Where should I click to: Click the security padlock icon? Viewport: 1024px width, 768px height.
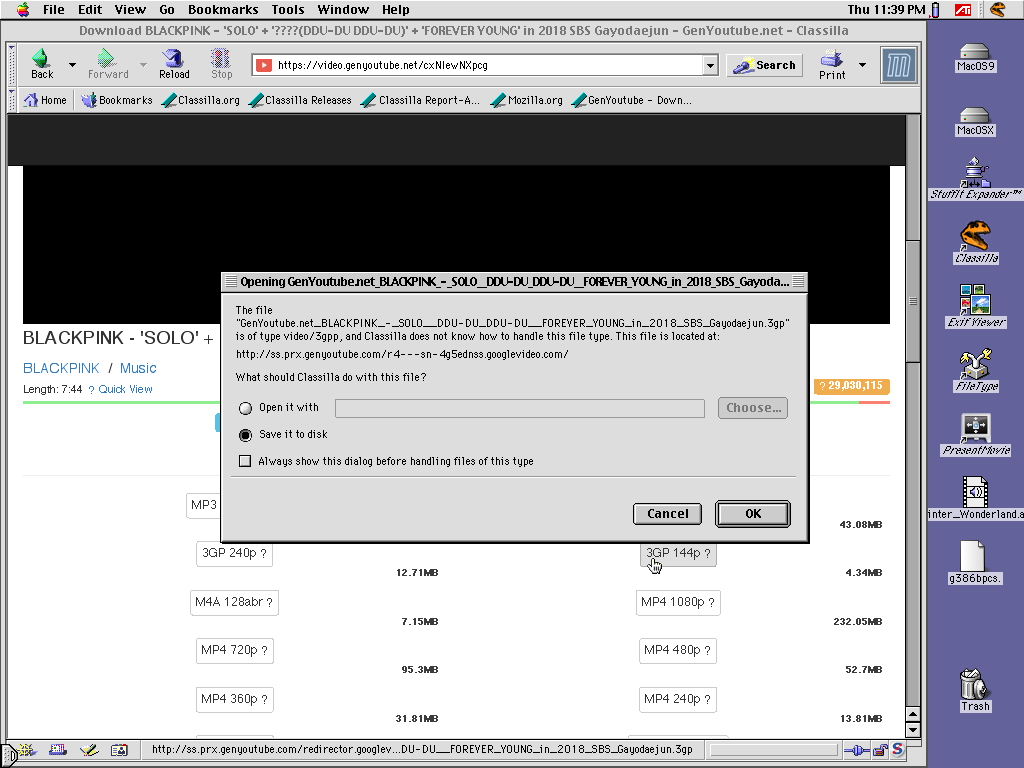(x=880, y=750)
